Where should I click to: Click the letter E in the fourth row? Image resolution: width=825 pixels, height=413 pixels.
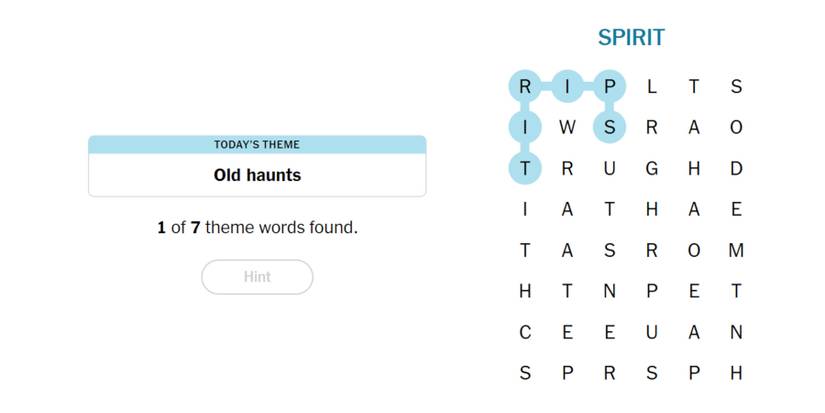[736, 210]
